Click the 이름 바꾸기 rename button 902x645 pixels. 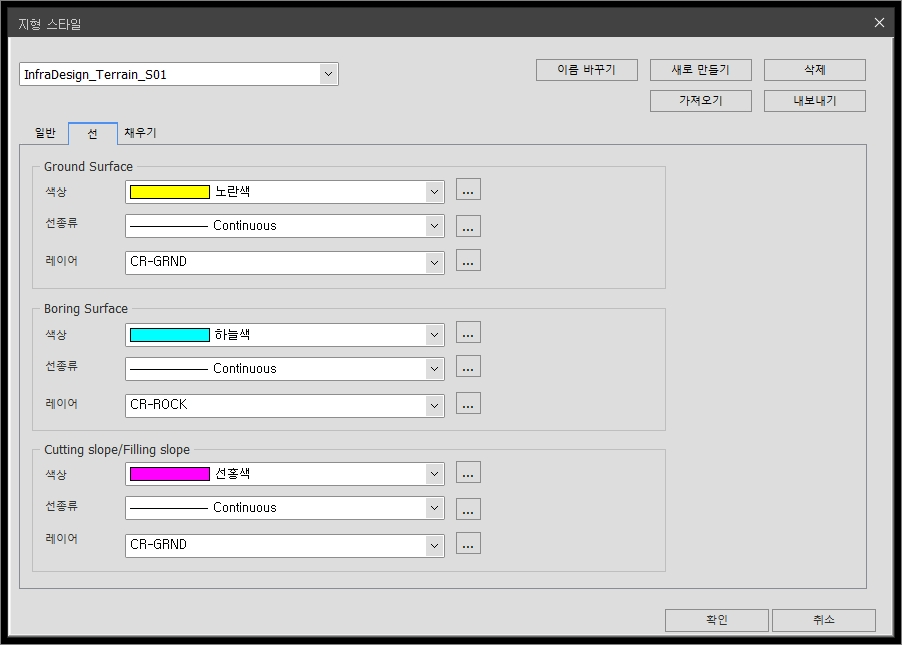[586, 70]
